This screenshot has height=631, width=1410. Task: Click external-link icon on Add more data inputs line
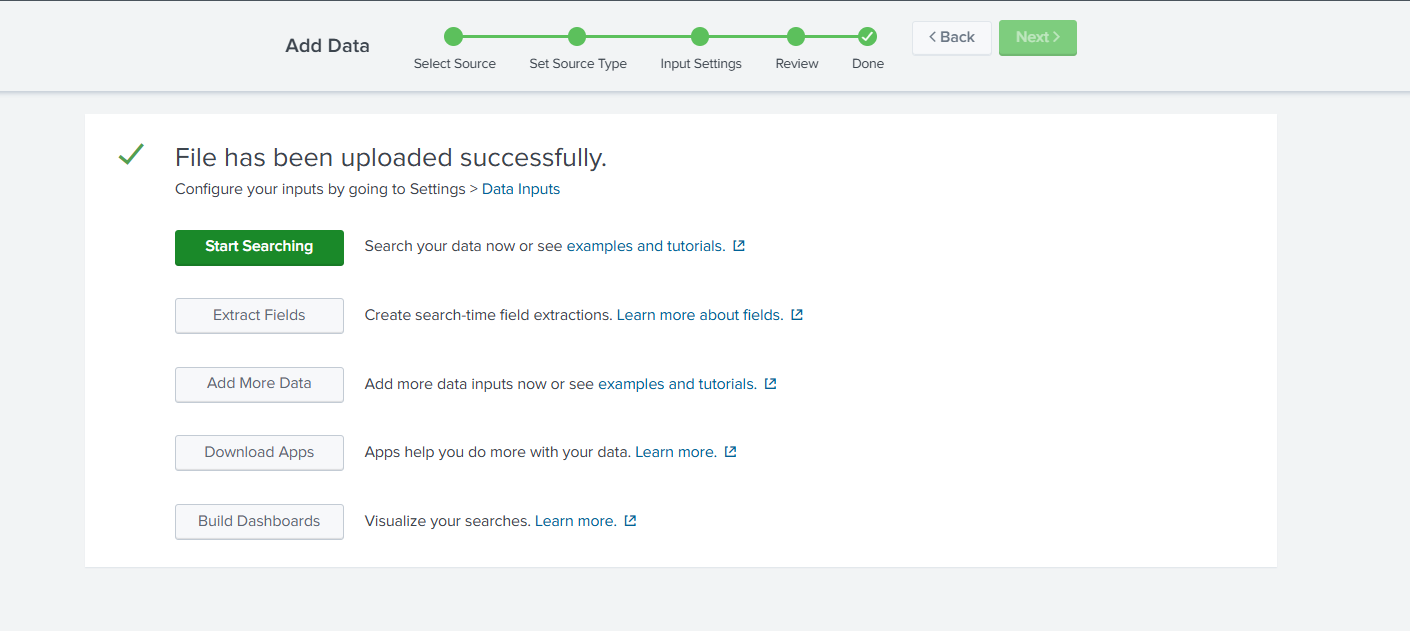pos(770,384)
